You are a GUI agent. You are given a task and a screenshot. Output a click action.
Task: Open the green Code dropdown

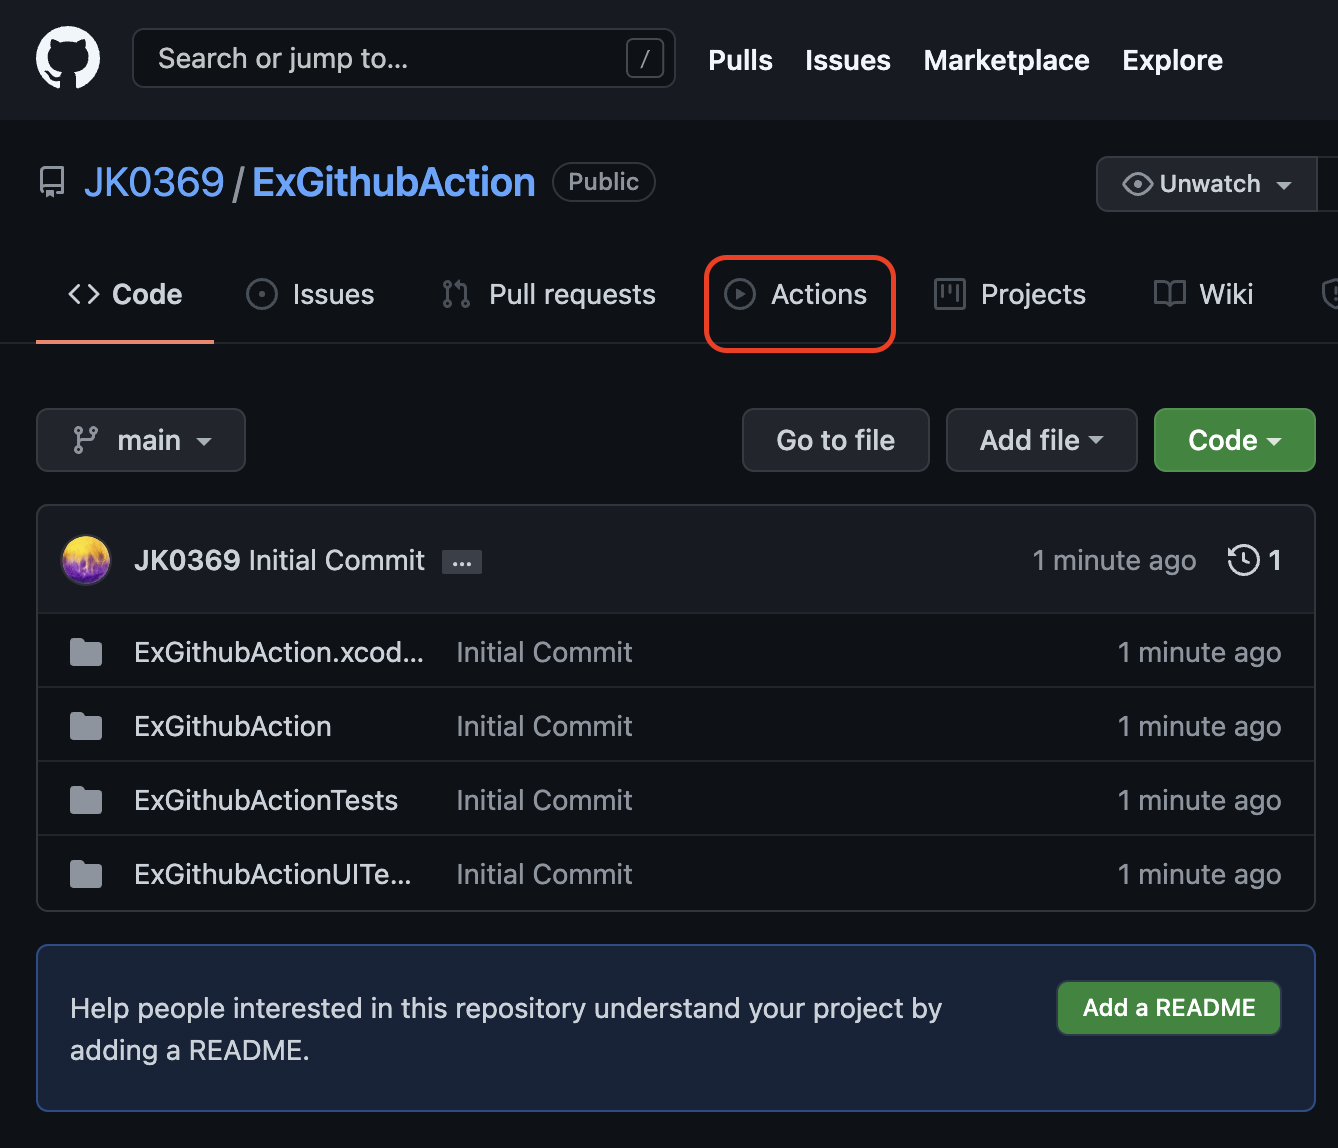(x=1235, y=440)
